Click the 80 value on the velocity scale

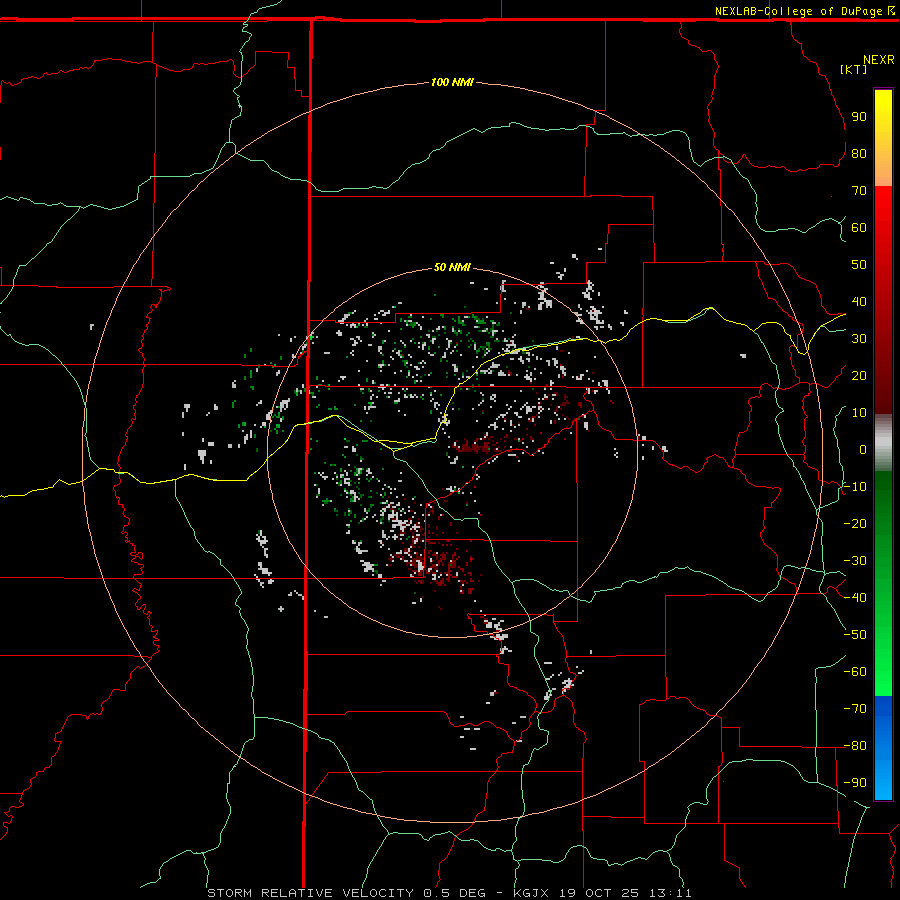tap(859, 153)
